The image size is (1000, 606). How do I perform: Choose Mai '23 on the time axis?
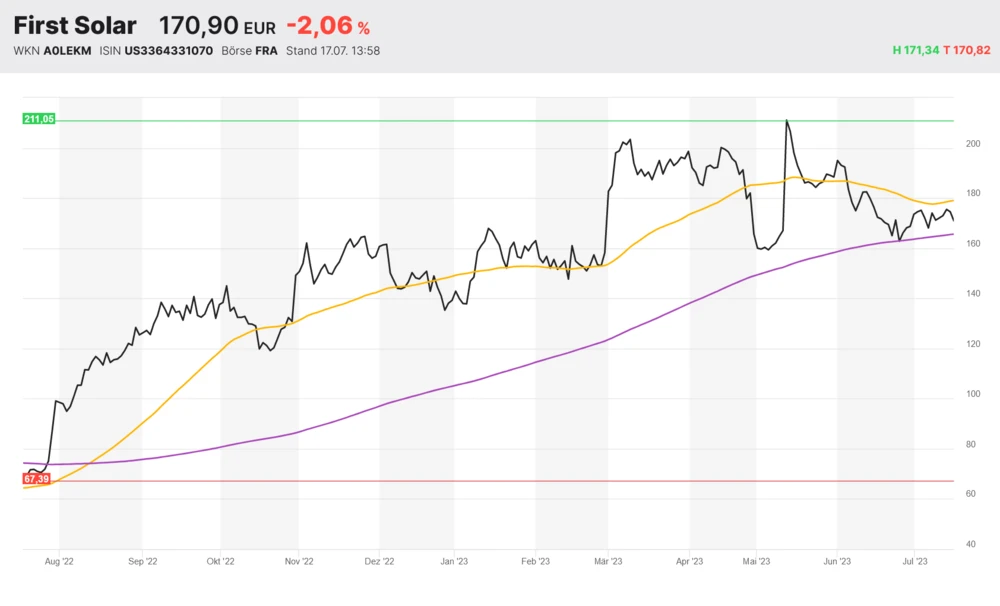756,562
